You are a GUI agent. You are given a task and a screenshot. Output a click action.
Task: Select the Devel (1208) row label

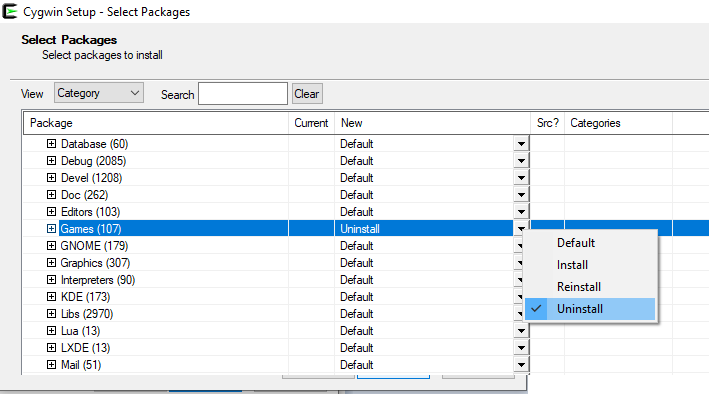(91, 178)
